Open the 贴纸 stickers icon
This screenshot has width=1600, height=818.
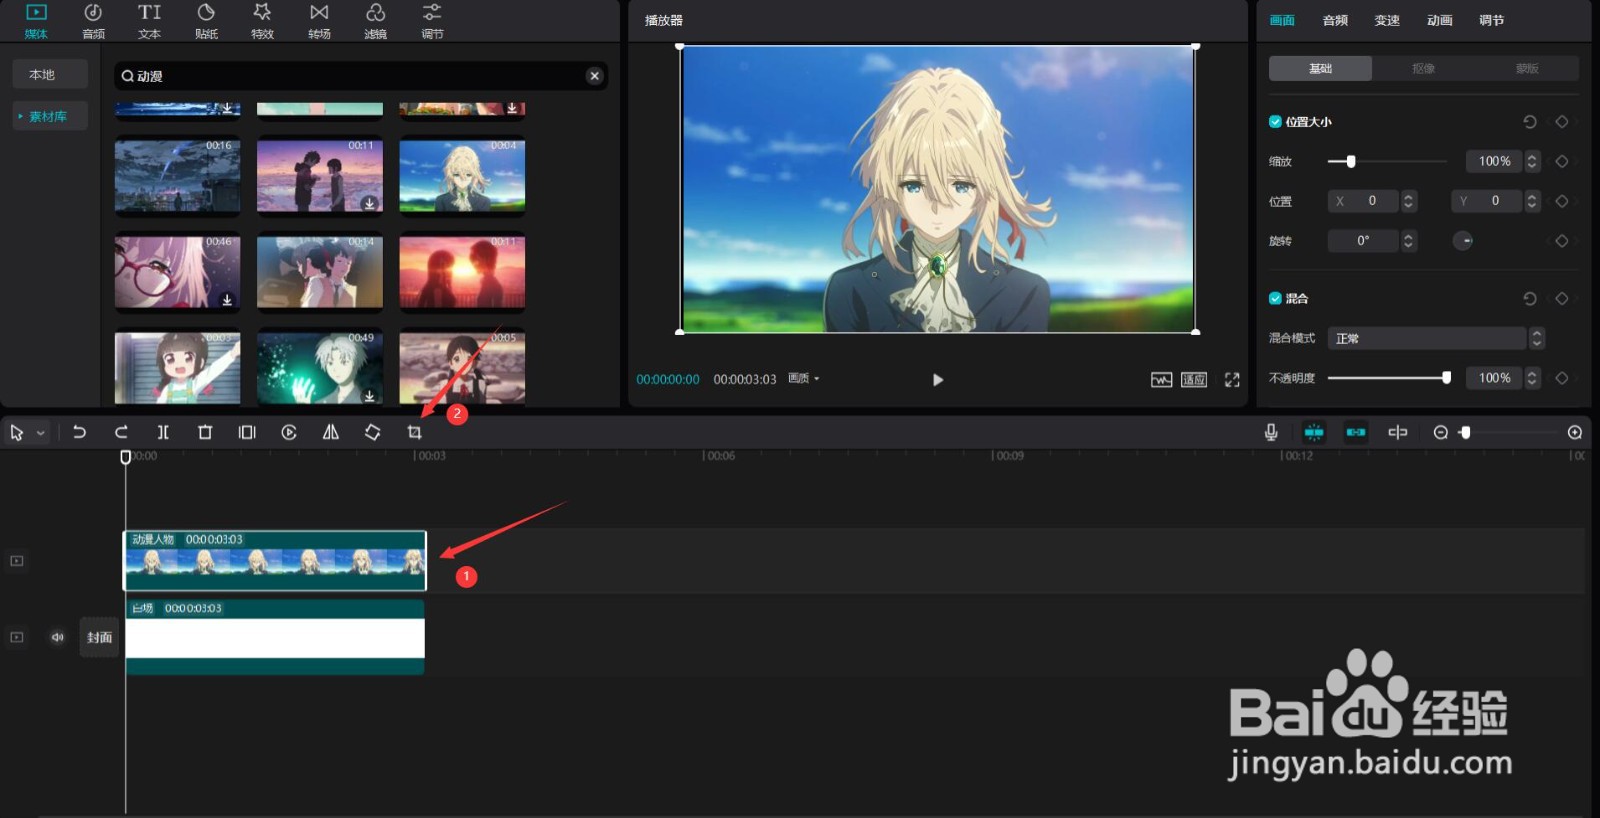[206, 20]
